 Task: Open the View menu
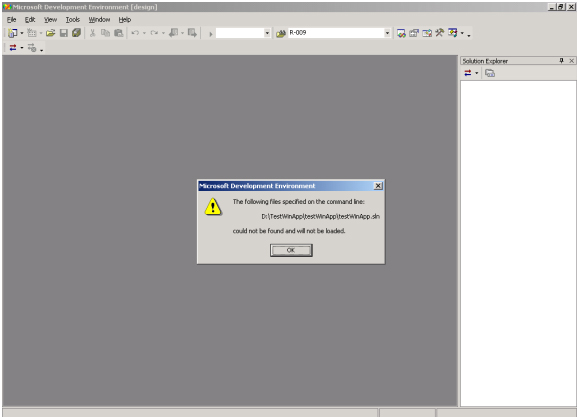click(50, 20)
